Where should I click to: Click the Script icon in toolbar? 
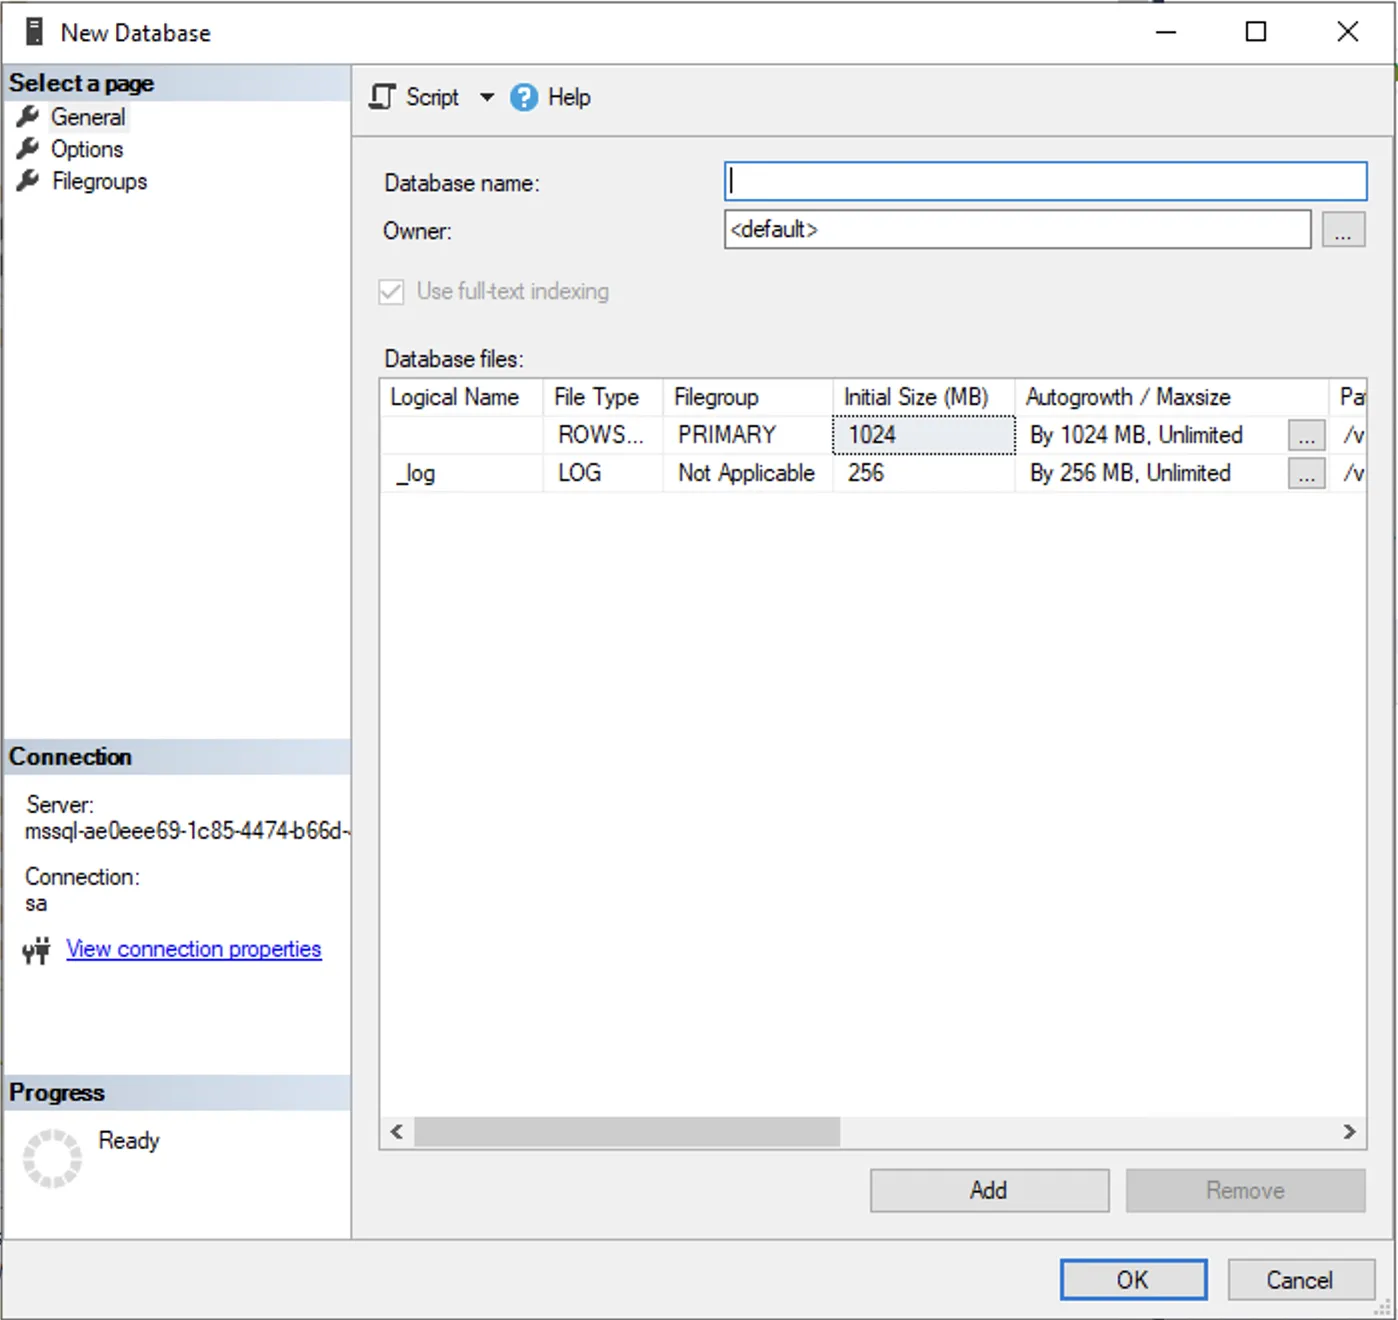pos(382,97)
